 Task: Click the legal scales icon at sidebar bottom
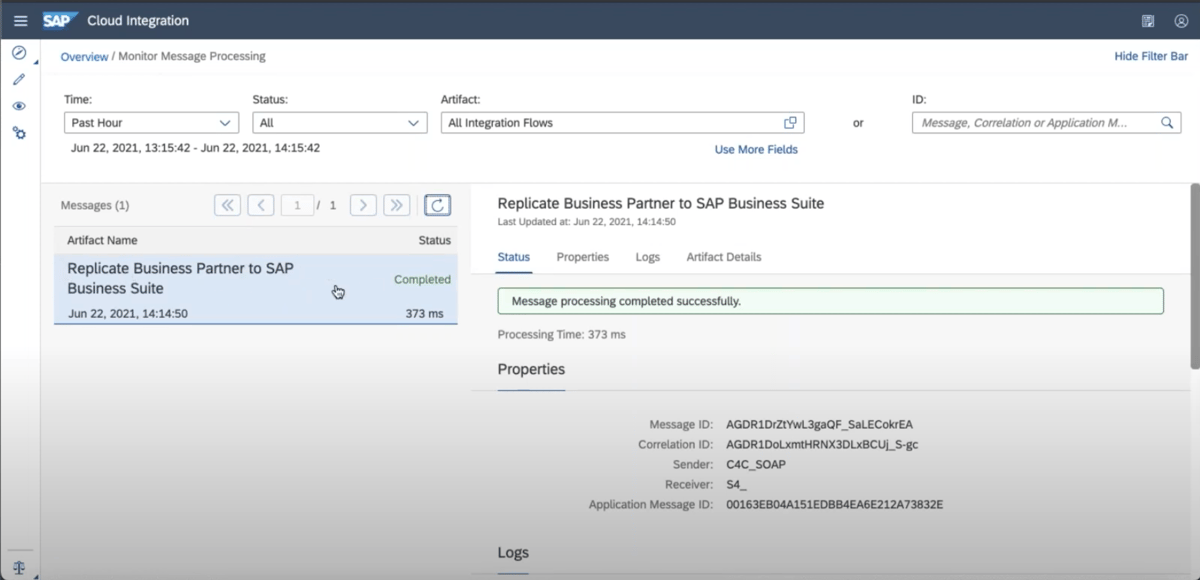pos(19,566)
